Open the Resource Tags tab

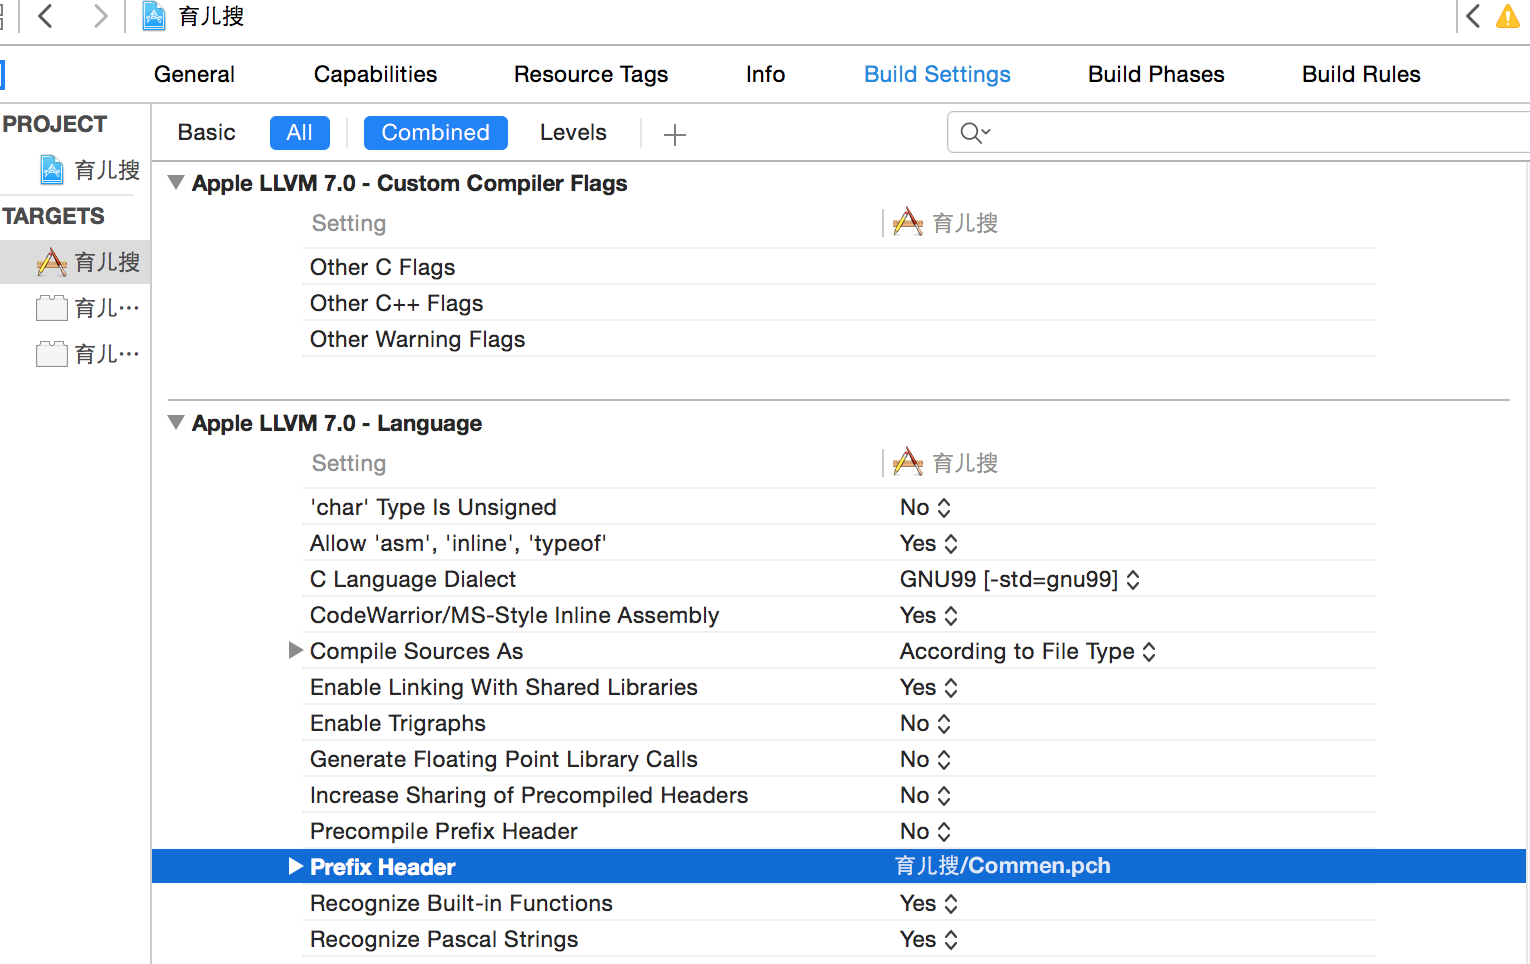(x=591, y=74)
